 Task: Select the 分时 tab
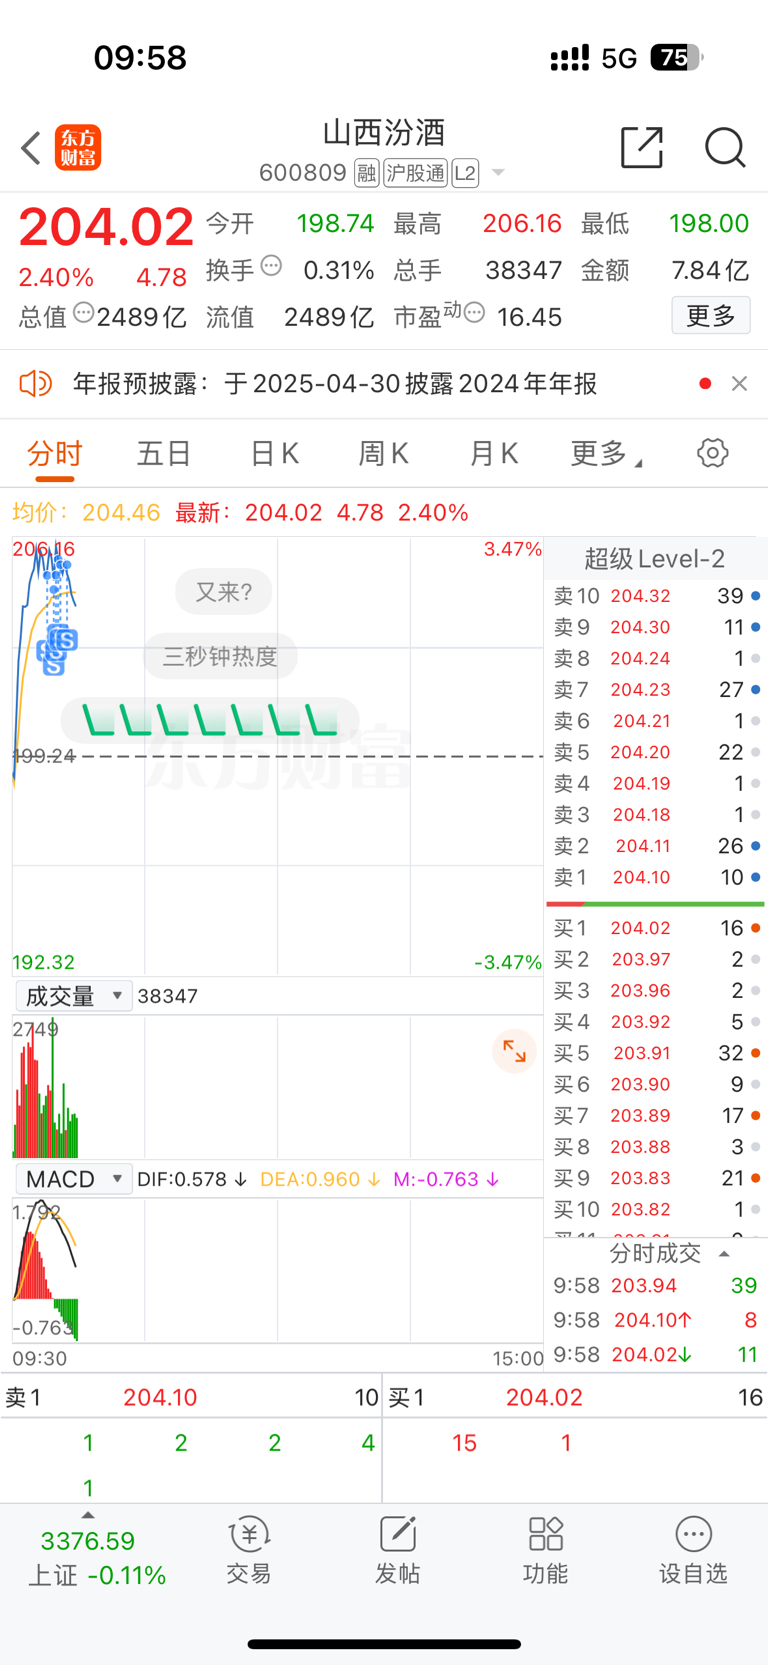coord(55,454)
